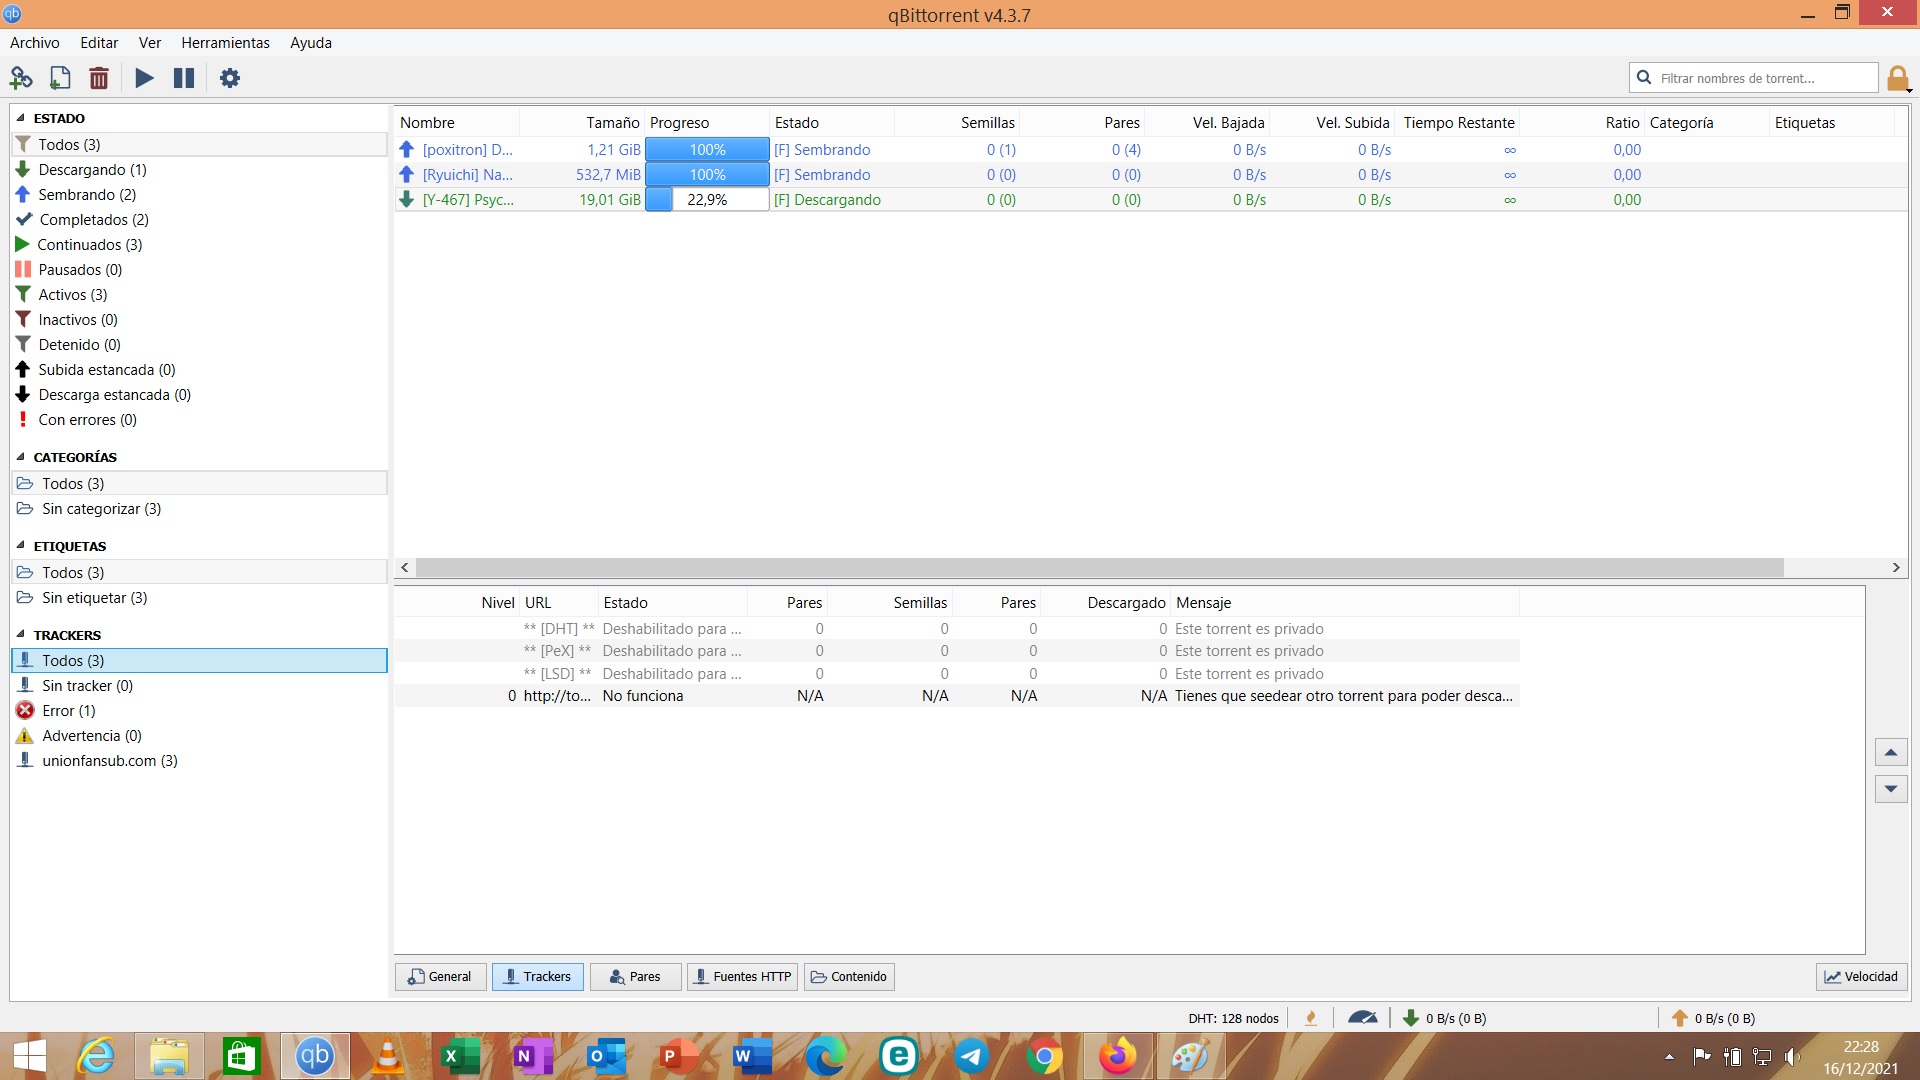Screen dimensions: 1920x1080
Task: Select the [Y-467] Psyc... torrent row
Action: [x=1150, y=200]
